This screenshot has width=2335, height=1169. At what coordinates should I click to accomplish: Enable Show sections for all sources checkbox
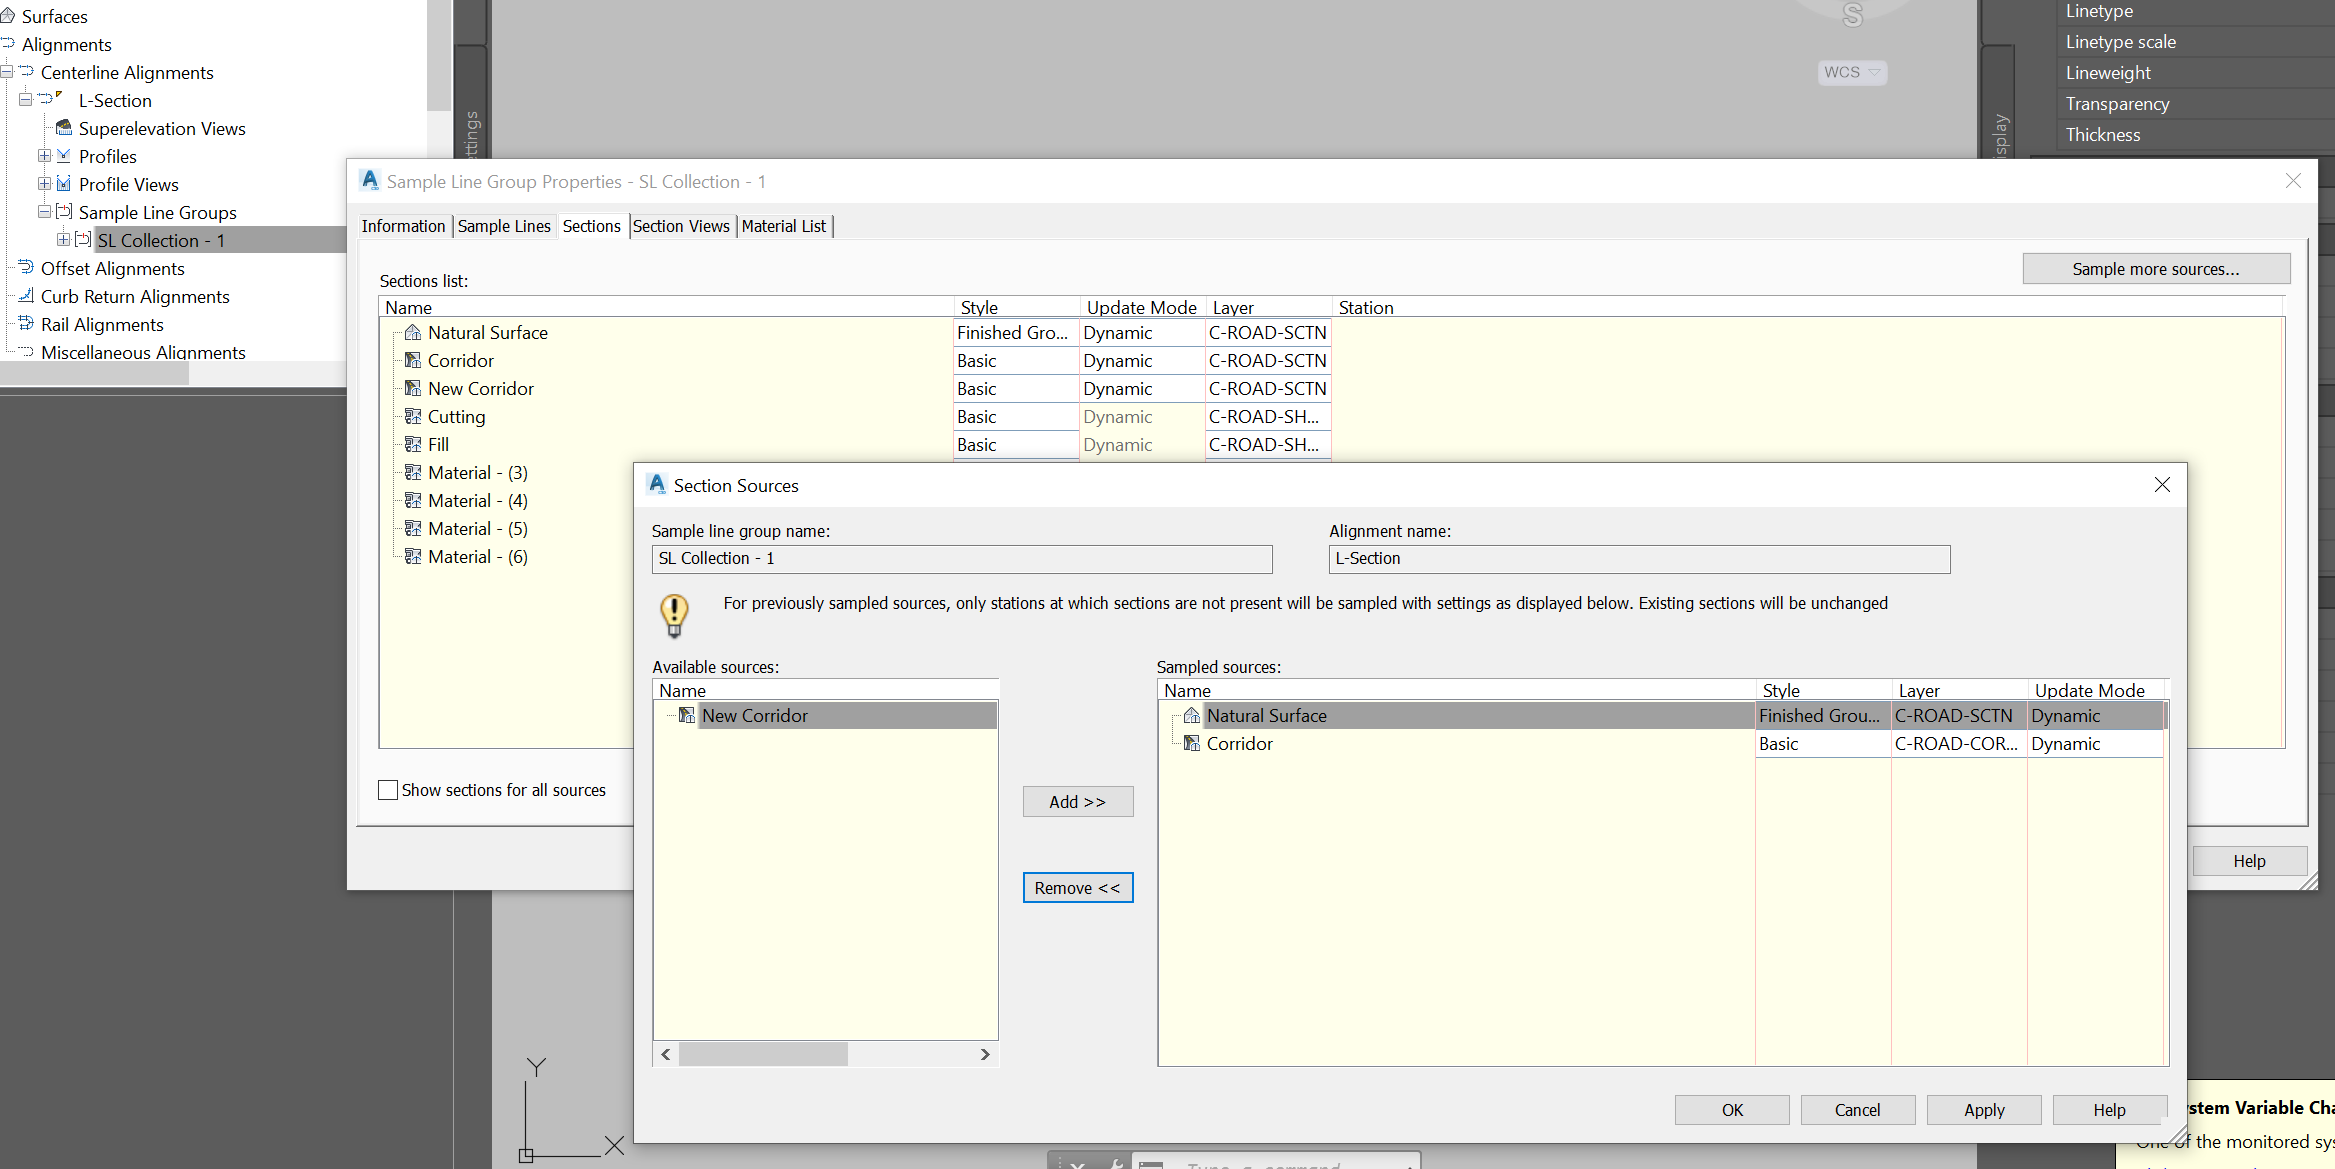coord(388,790)
